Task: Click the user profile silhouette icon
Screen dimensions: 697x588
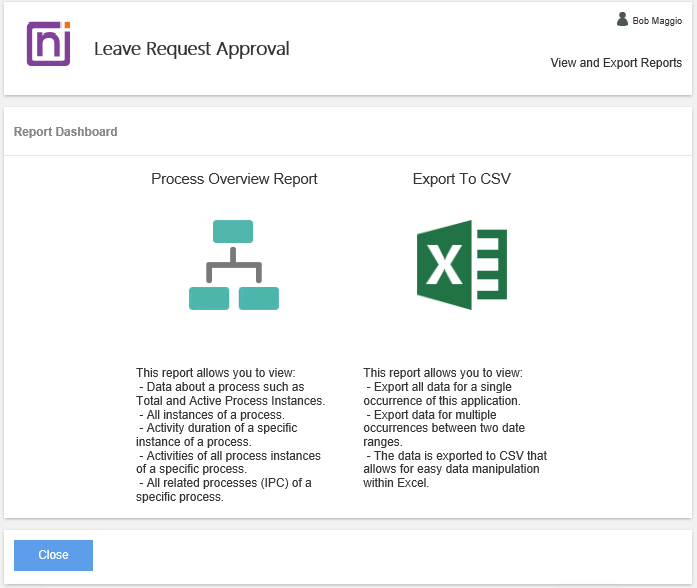Action: (622, 19)
